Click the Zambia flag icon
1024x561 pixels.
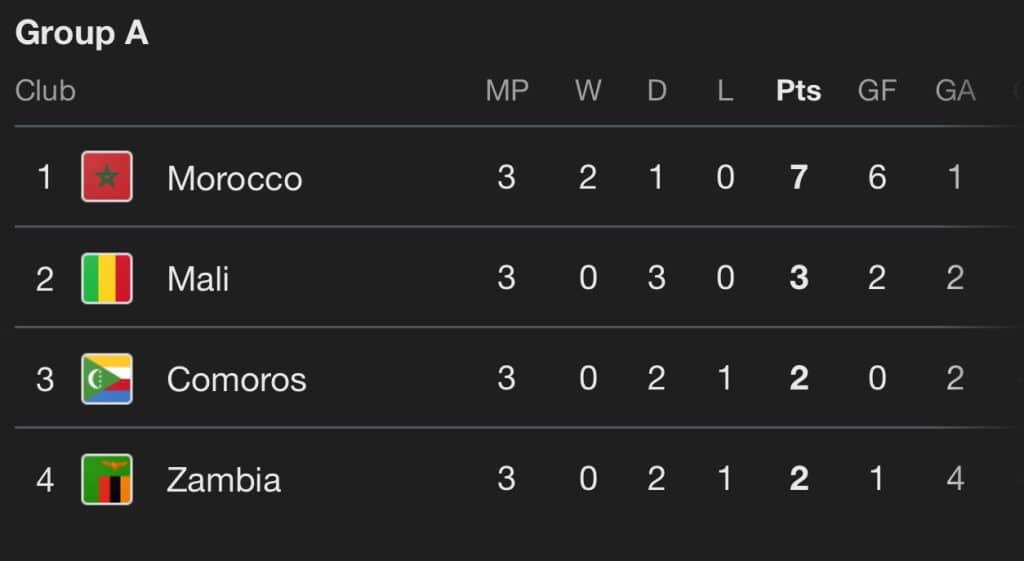click(106, 479)
